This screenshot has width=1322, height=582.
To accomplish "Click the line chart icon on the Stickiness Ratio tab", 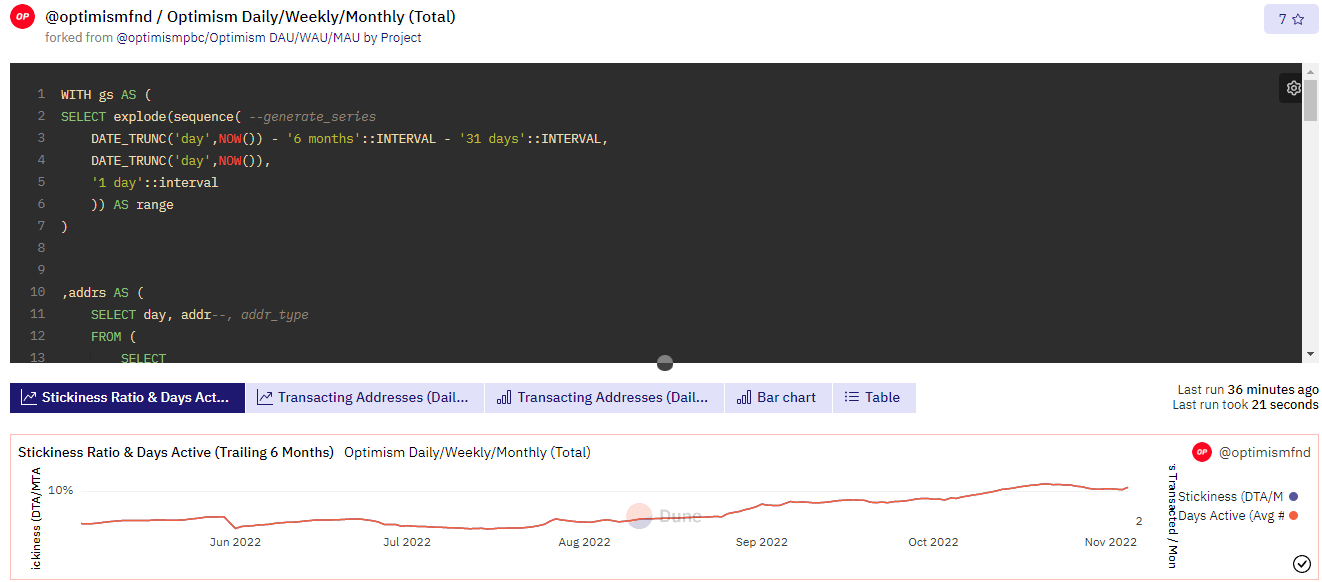I will point(29,398).
